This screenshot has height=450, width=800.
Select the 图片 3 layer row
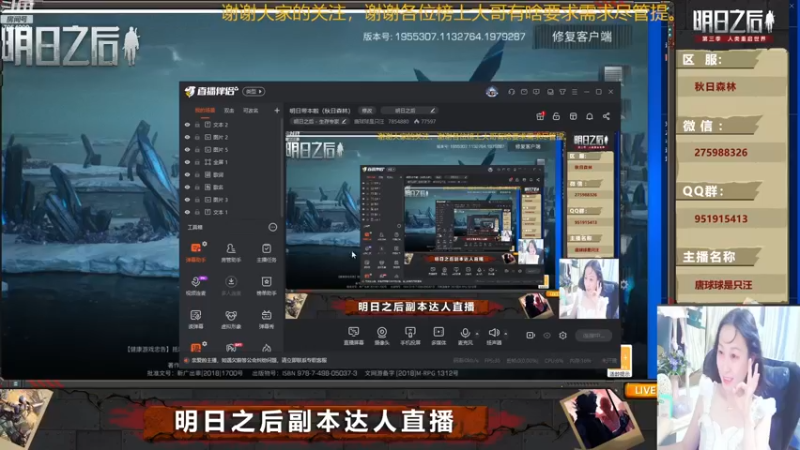pyautogui.click(x=232, y=199)
